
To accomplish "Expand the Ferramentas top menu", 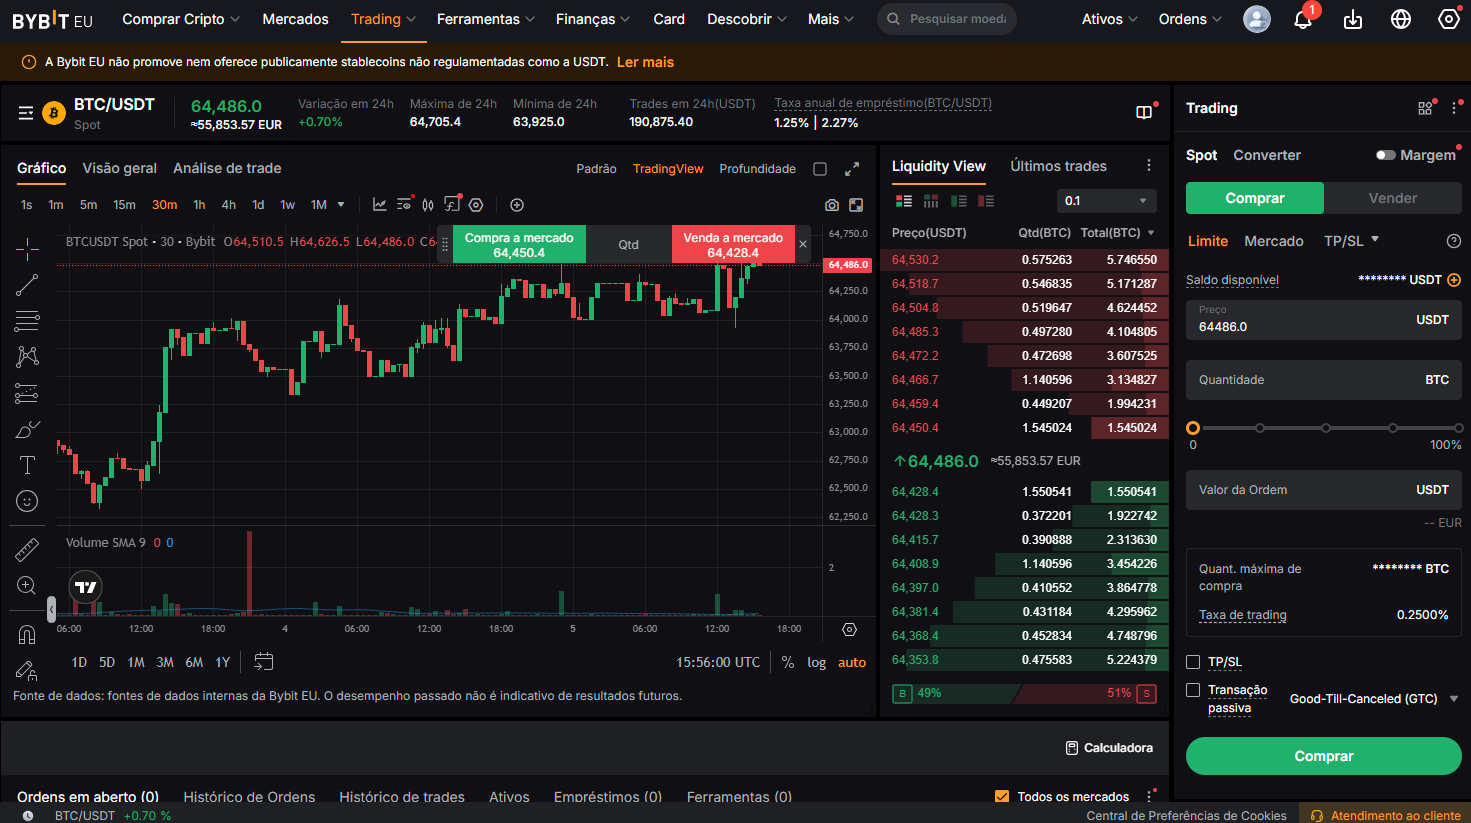I will (x=486, y=19).
